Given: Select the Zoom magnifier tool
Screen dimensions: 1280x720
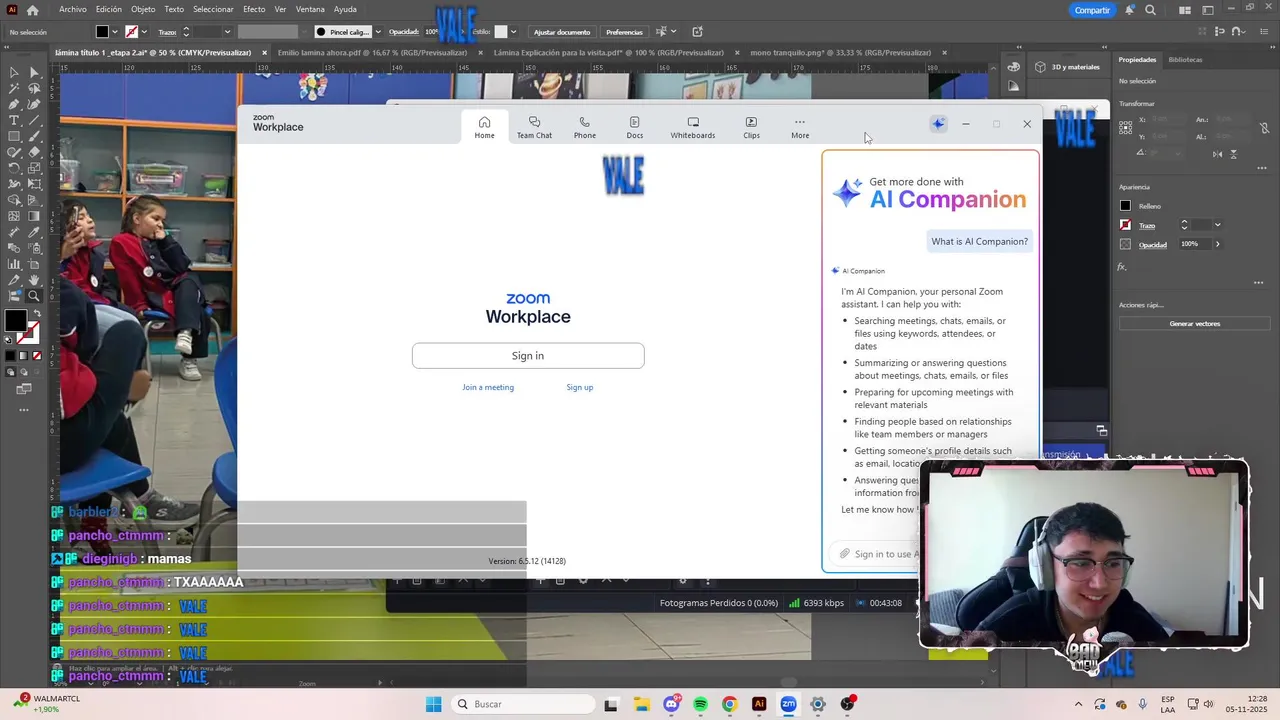Looking at the screenshot, I should [x=34, y=296].
